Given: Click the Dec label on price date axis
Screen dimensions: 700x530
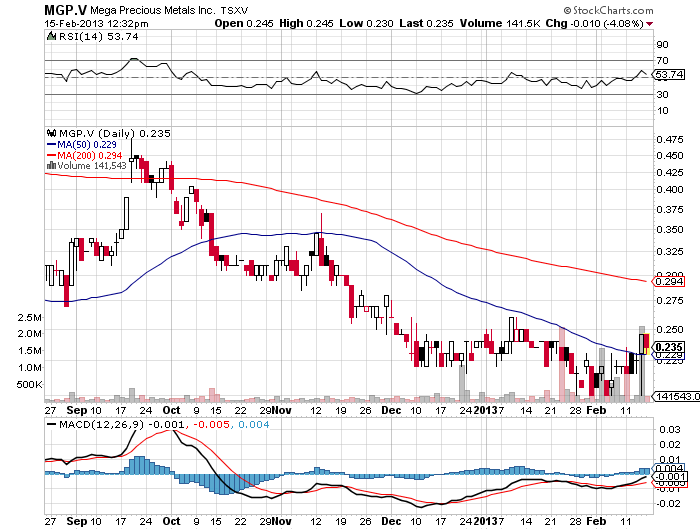Looking at the screenshot, I should (391, 410).
